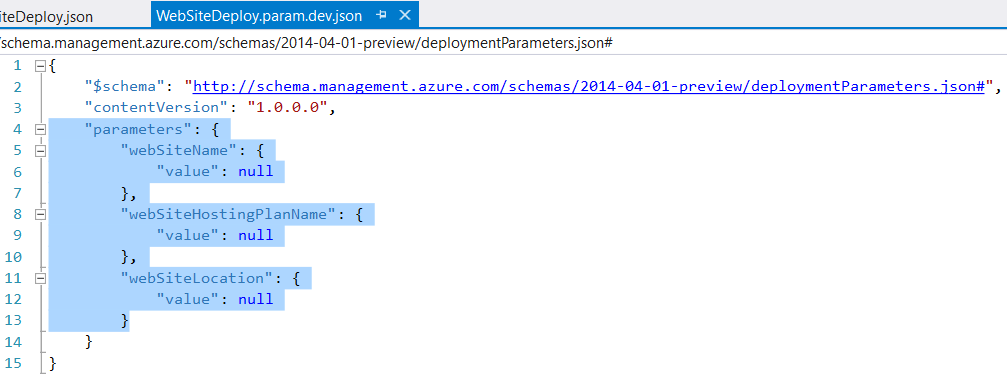Click the "value" key on line 9
This screenshot has height=384, width=1007.
(x=188, y=235)
